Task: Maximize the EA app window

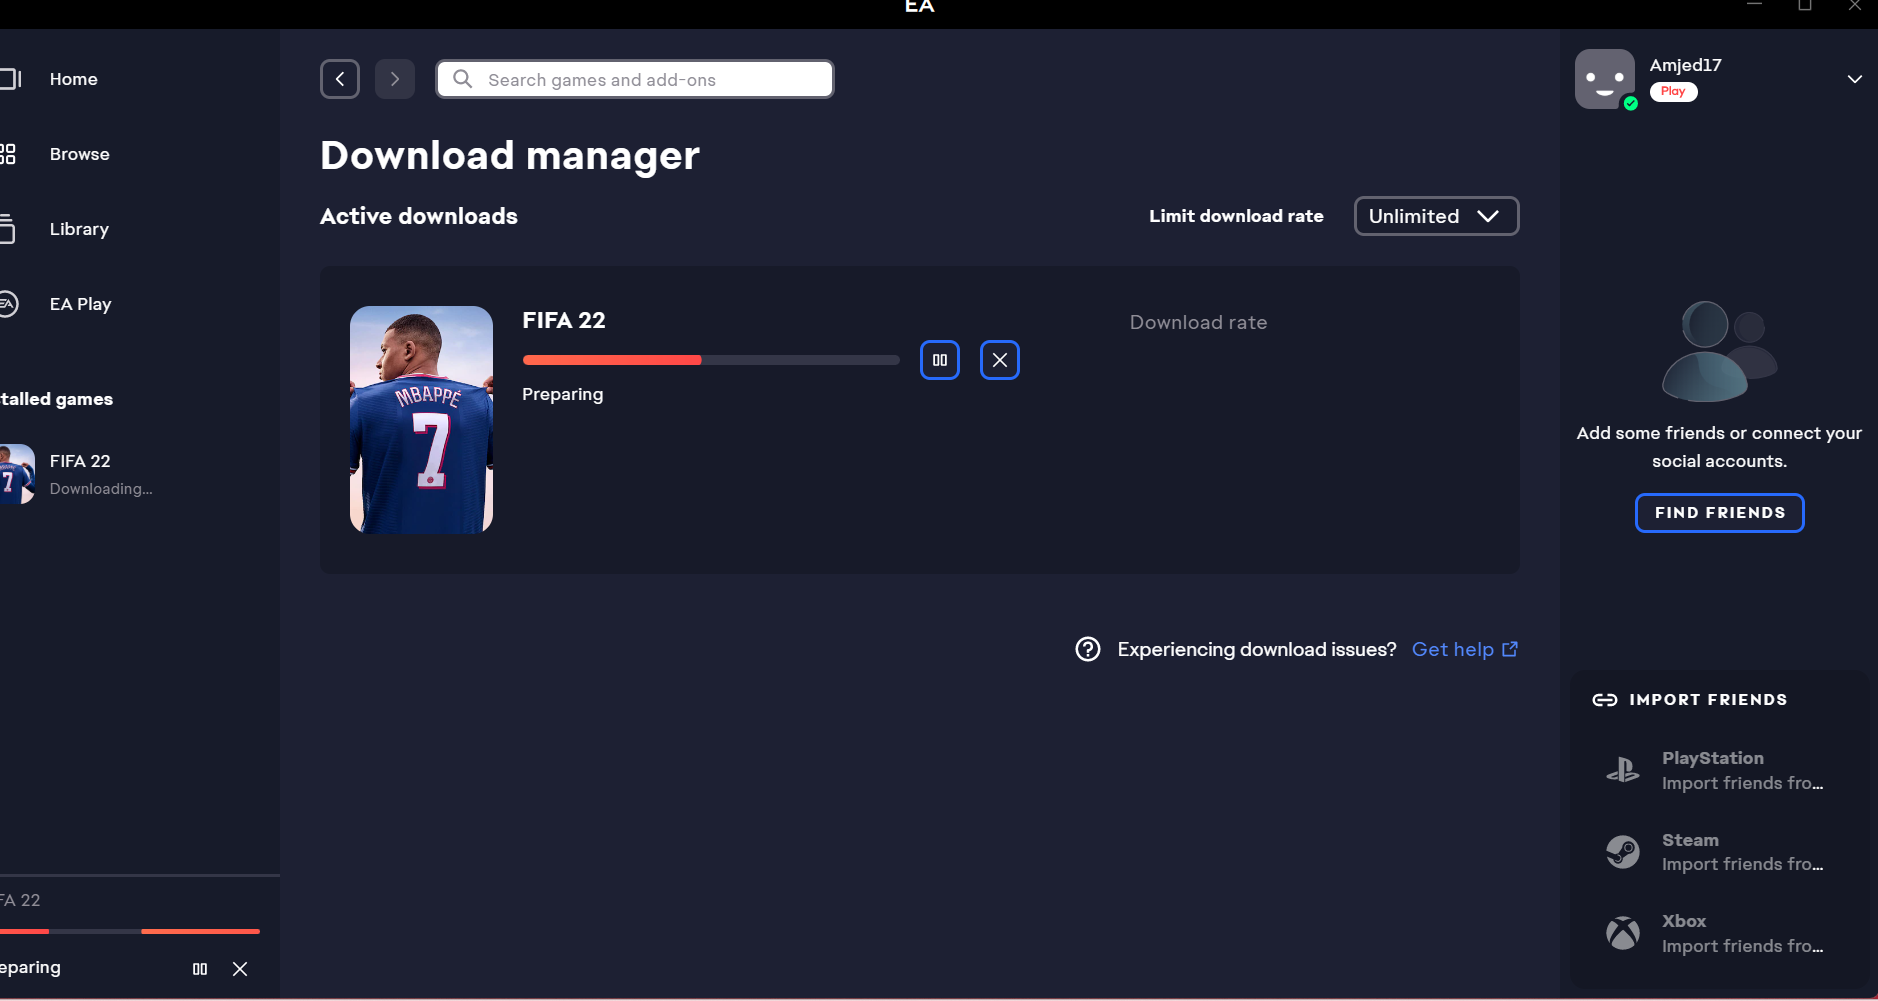Action: [1805, 6]
